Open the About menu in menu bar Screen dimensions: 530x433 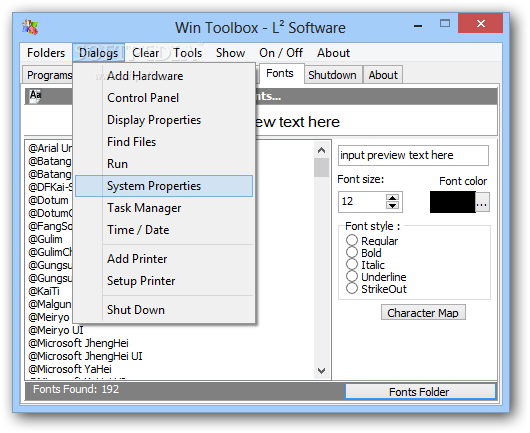(333, 53)
